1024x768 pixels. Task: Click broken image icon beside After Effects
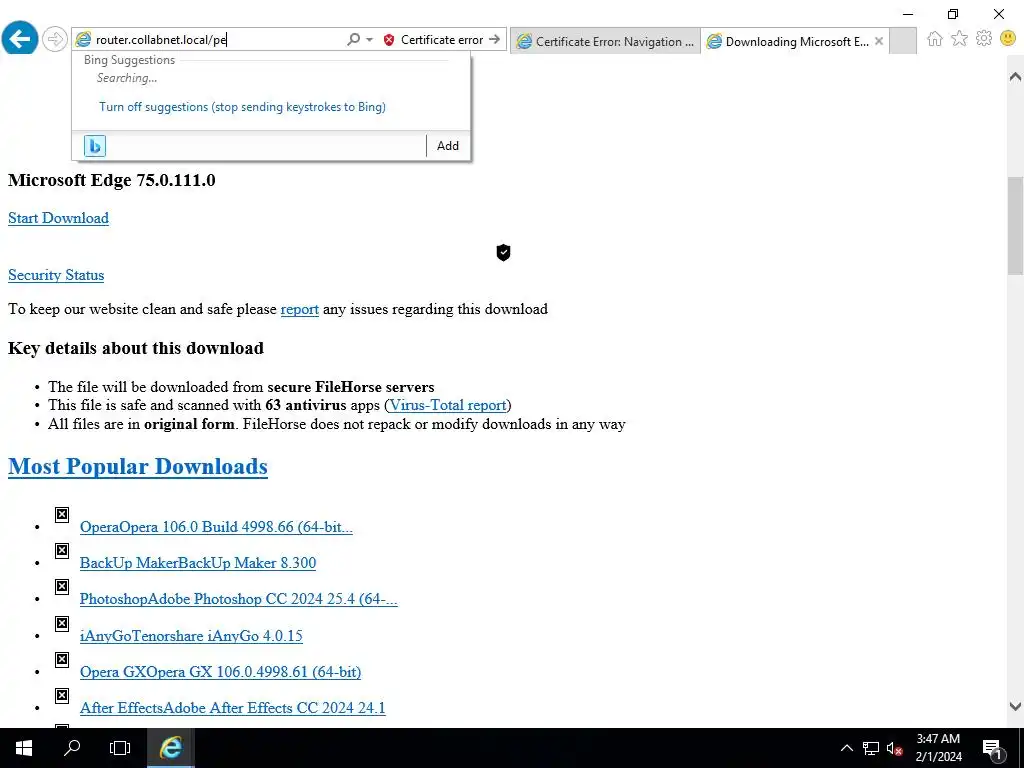pyautogui.click(x=62, y=696)
